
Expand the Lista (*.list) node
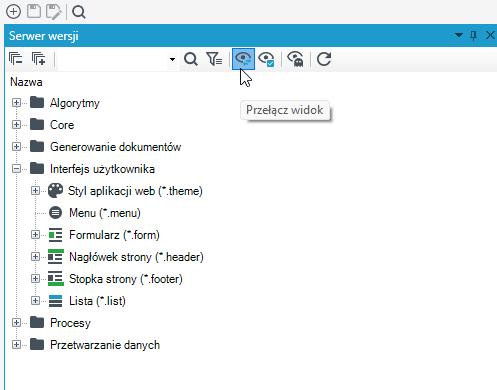pyautogui.click(x=35, y=301)
